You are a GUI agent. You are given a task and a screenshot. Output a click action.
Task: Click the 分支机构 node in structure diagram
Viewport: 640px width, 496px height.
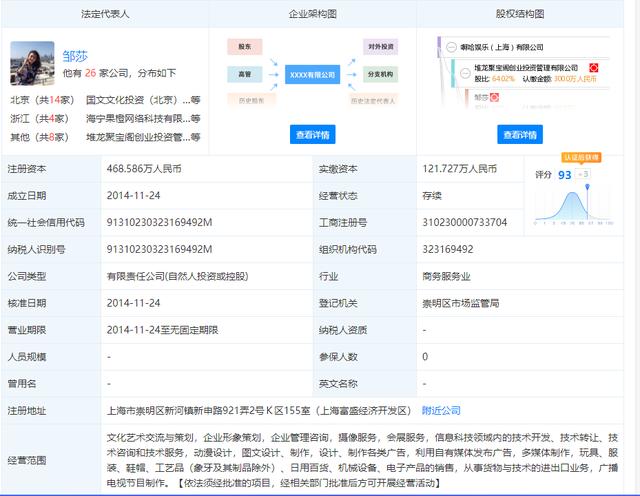[x=381, y=74]
